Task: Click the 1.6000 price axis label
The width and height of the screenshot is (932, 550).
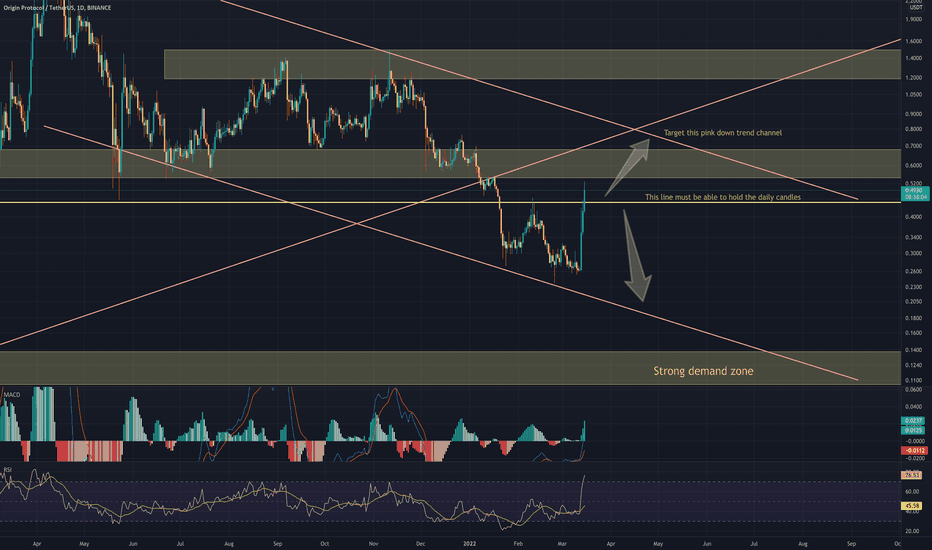Action: (914, 41)
